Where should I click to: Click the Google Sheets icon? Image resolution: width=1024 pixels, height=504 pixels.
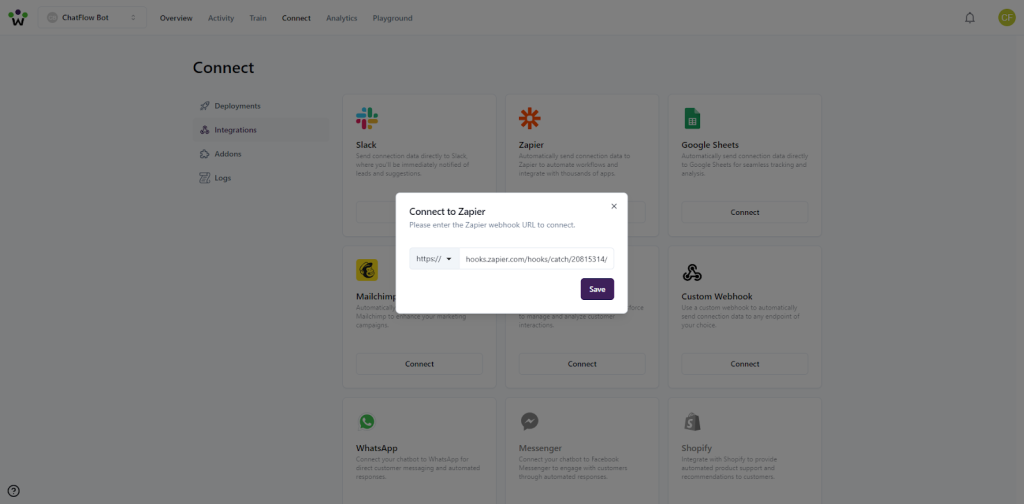(x=691, y=119)
